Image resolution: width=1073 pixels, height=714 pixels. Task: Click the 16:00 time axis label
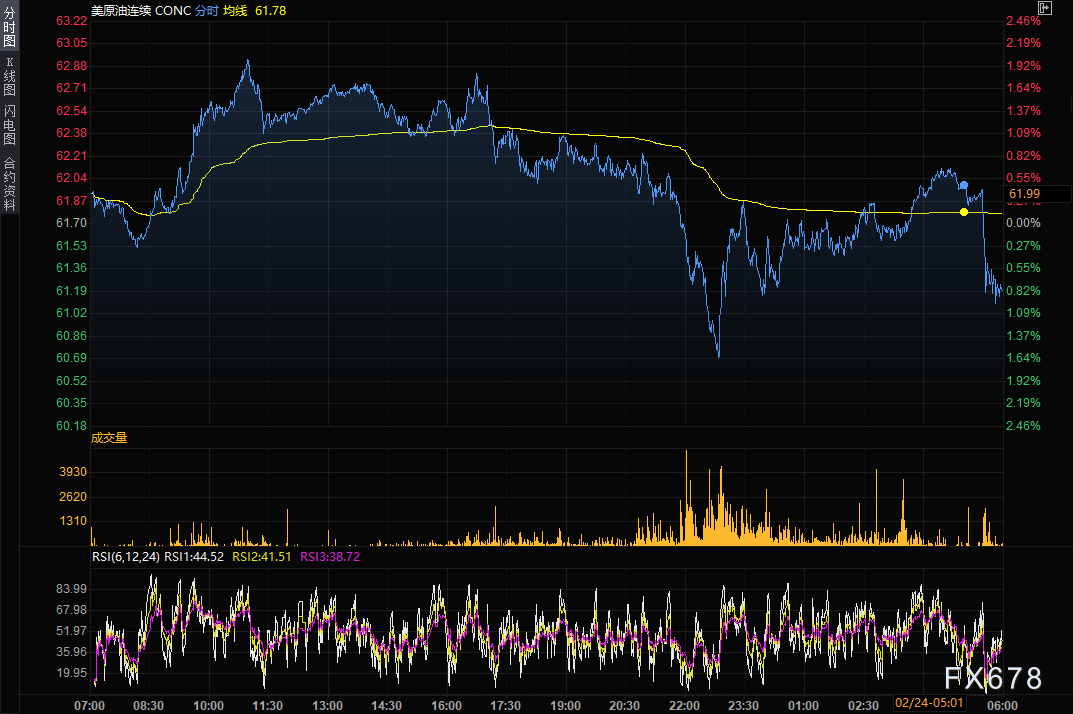point(446,706)
